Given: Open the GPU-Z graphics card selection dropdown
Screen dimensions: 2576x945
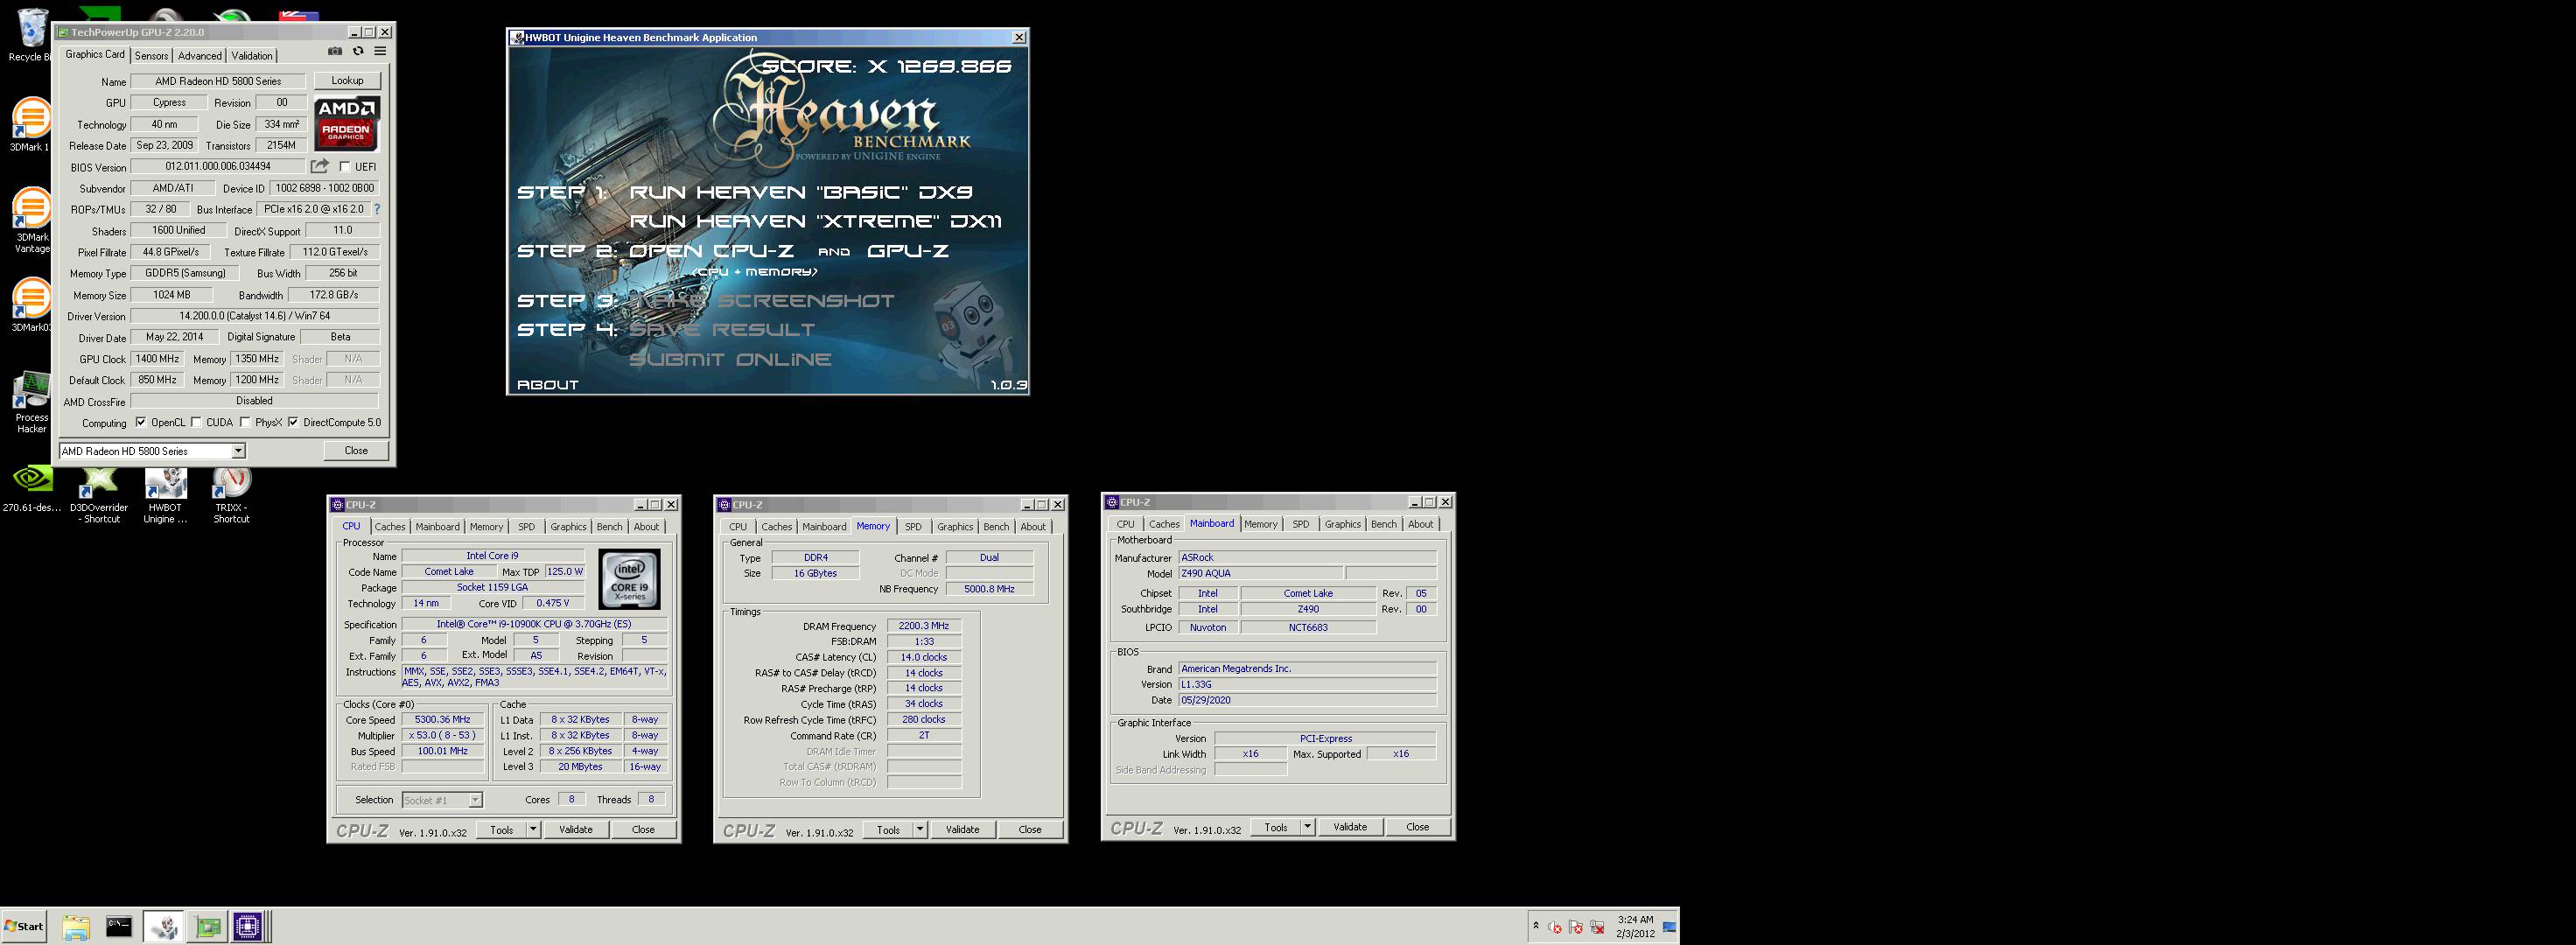Looking at the screenshot, I should (238, 451).
